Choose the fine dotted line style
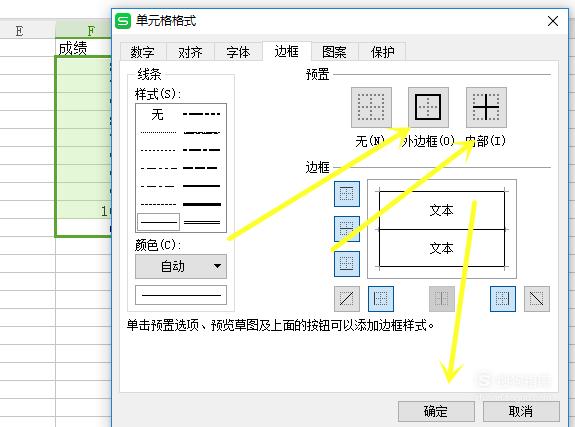This screenshot has width=575, height=427. click(158, 132)
